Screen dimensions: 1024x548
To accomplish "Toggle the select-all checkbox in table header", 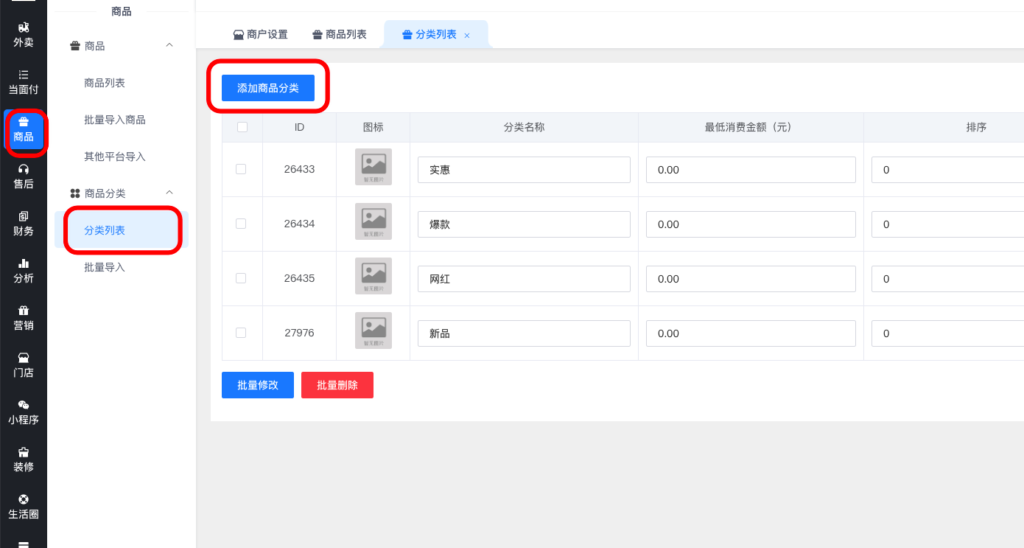I will (241, 127).
